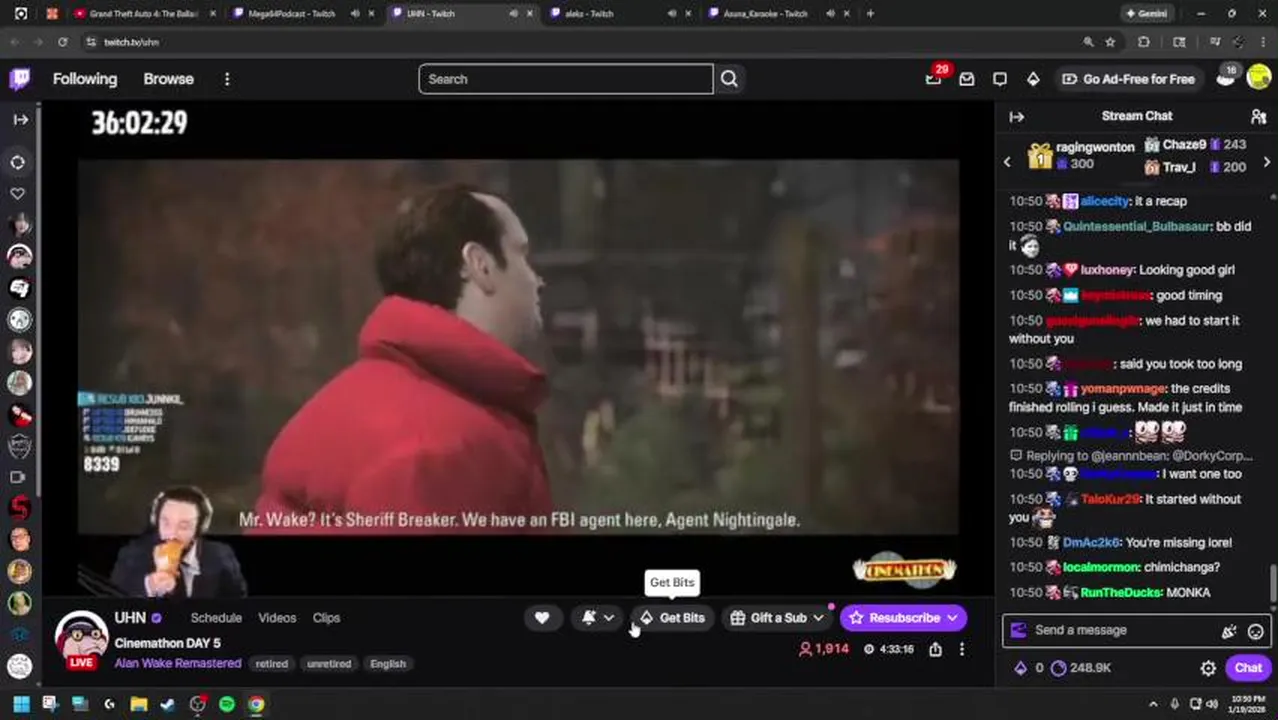Open UHN Videos tab
Viewport: 1278px width, 720px height.
click(277, 618)
